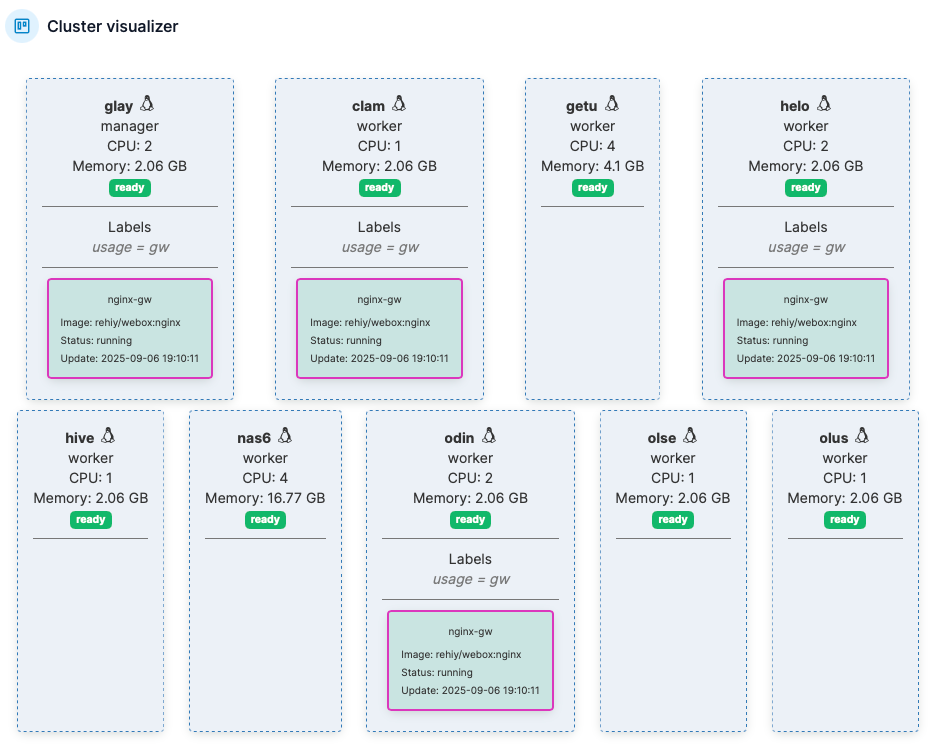Select the hive node name

point(80,438)
